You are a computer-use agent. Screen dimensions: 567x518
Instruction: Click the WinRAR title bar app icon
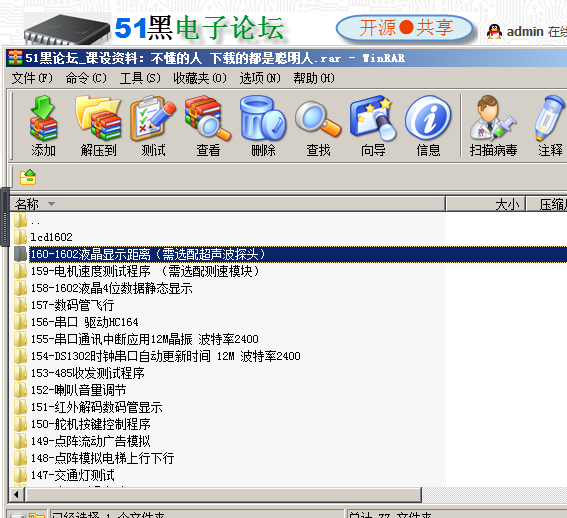pyautogui.click(x=15, y=58)
